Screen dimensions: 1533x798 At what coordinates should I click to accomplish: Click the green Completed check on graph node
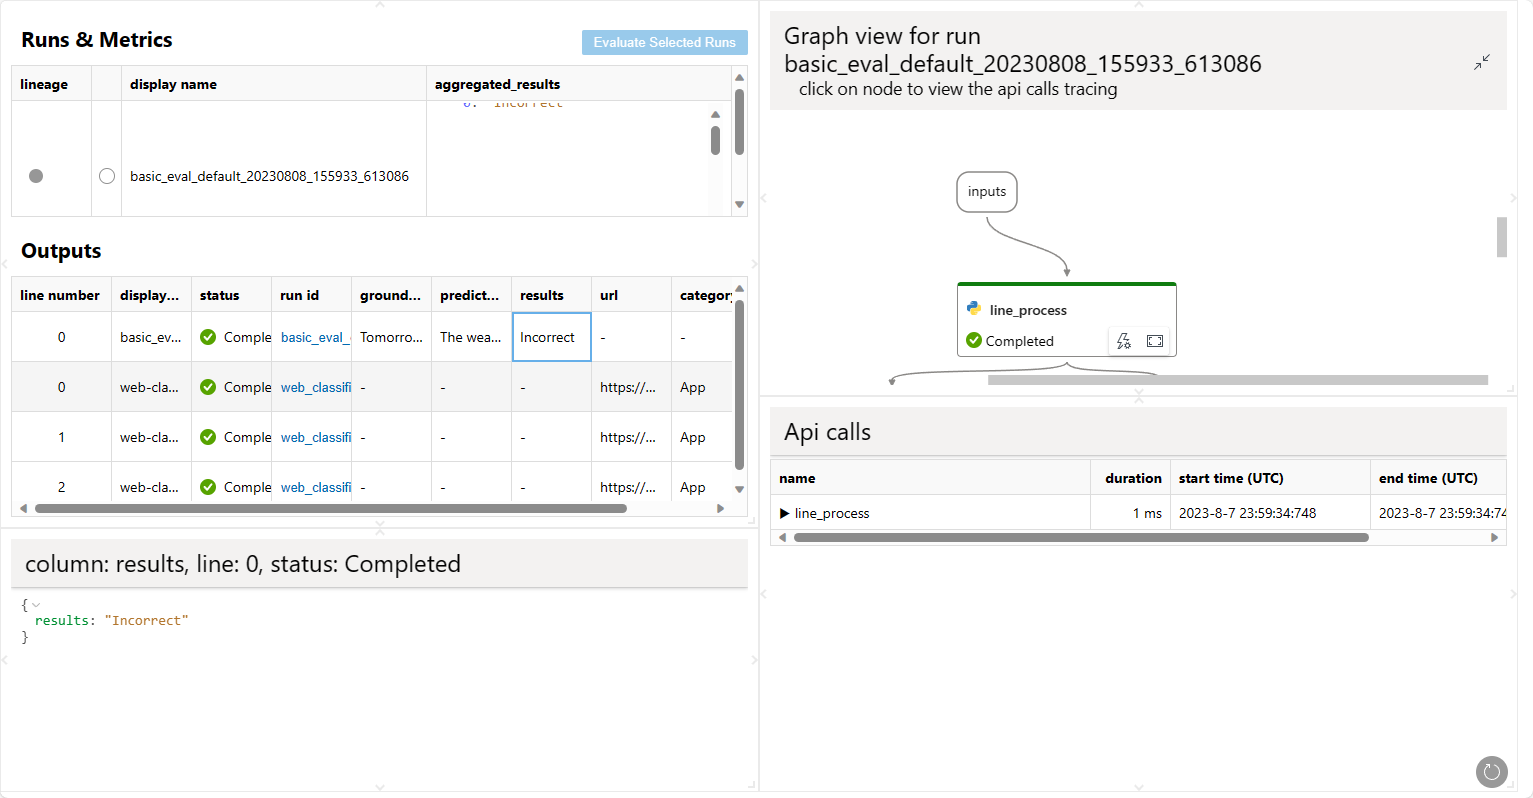[x=974, y=341]
